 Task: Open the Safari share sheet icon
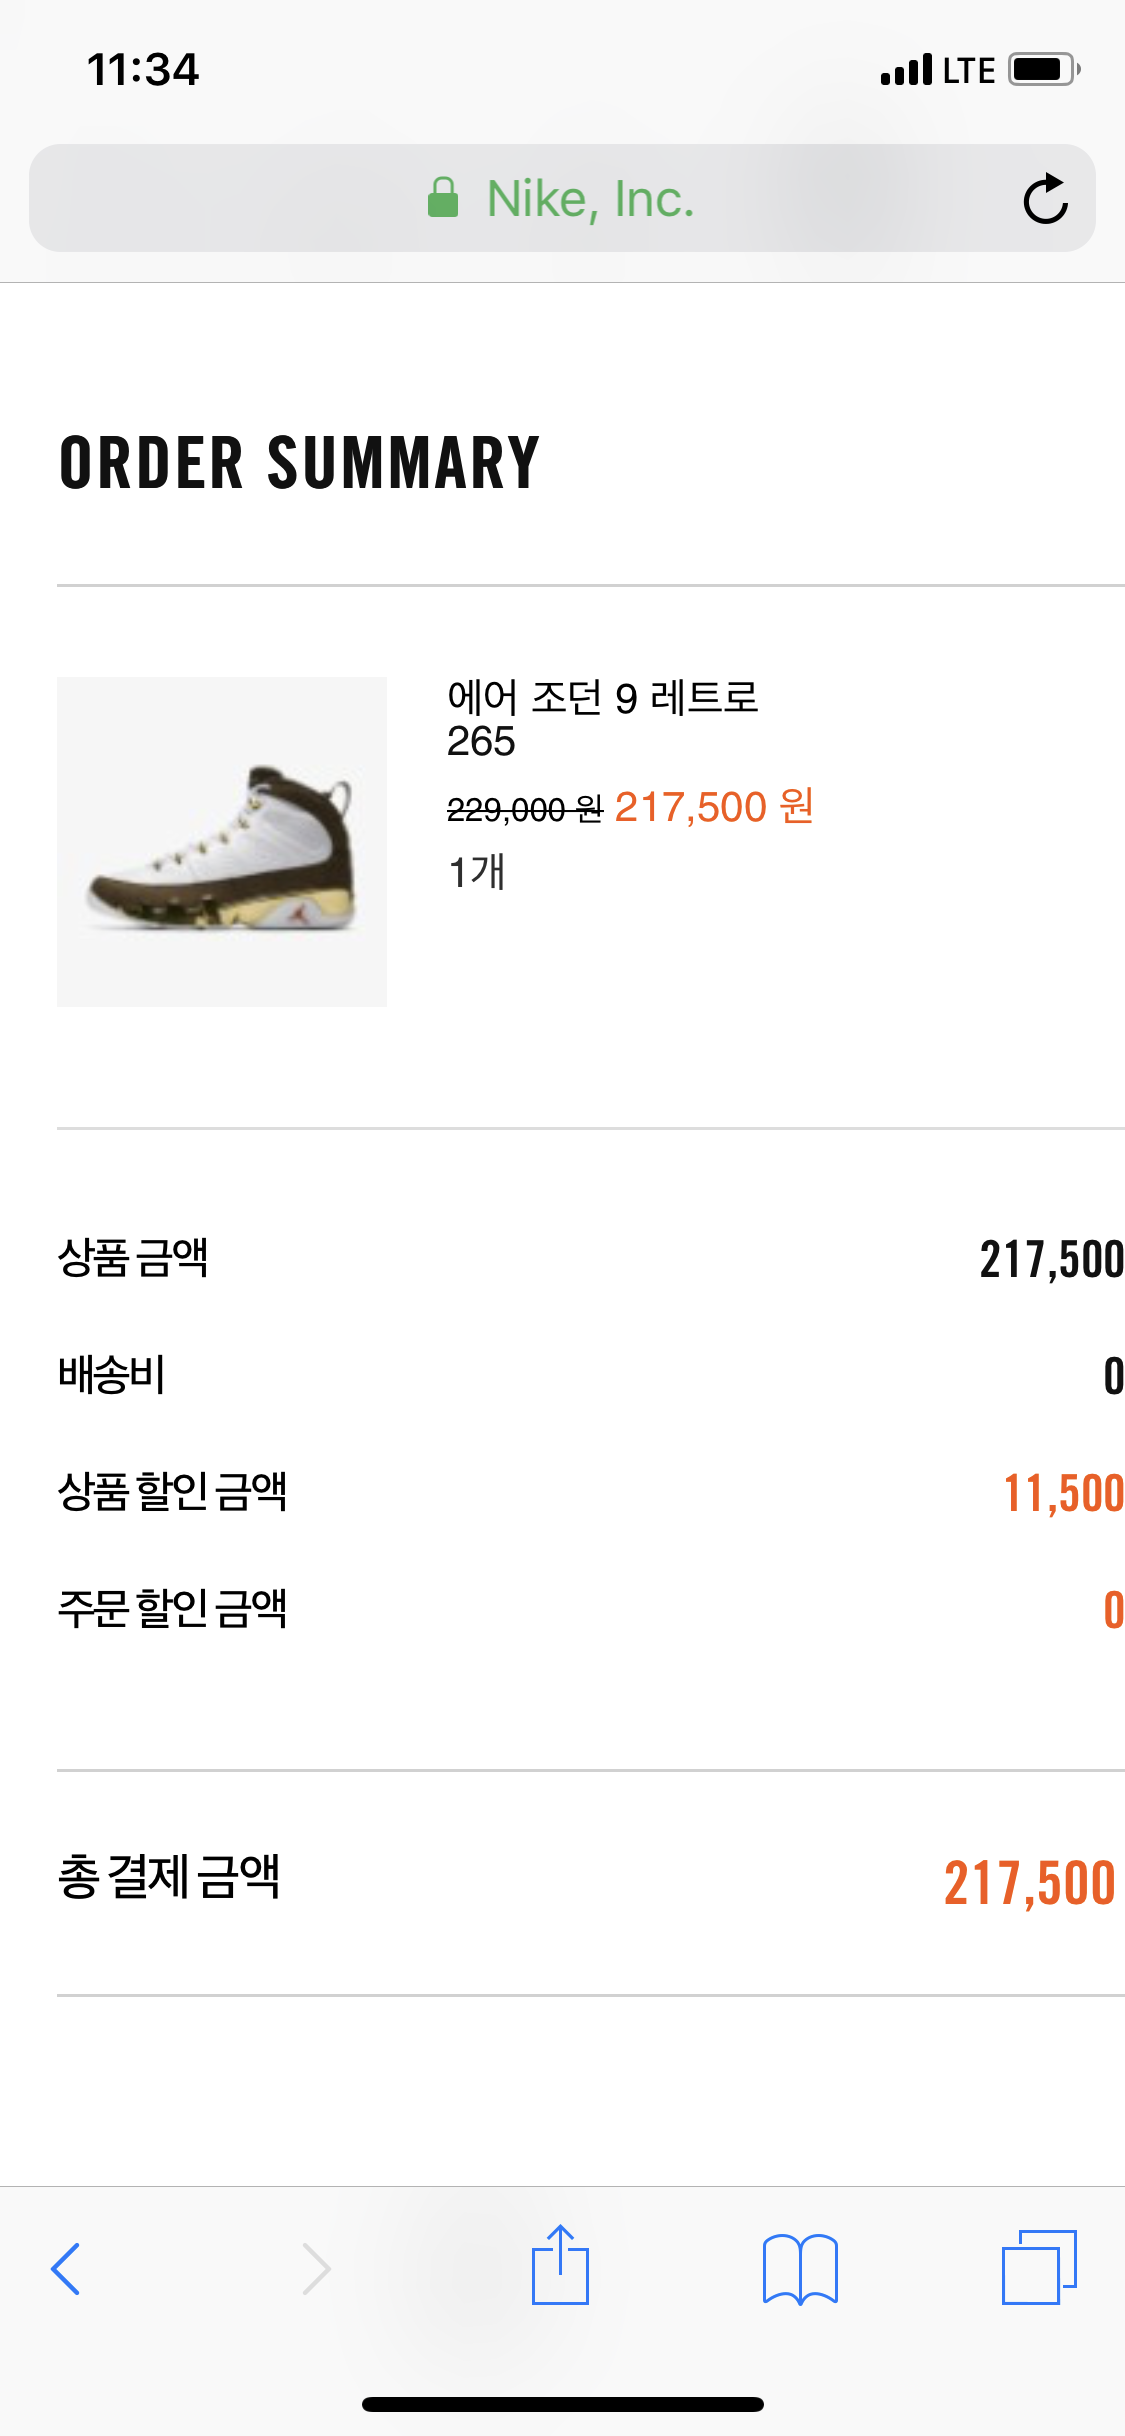point(560,2266)
